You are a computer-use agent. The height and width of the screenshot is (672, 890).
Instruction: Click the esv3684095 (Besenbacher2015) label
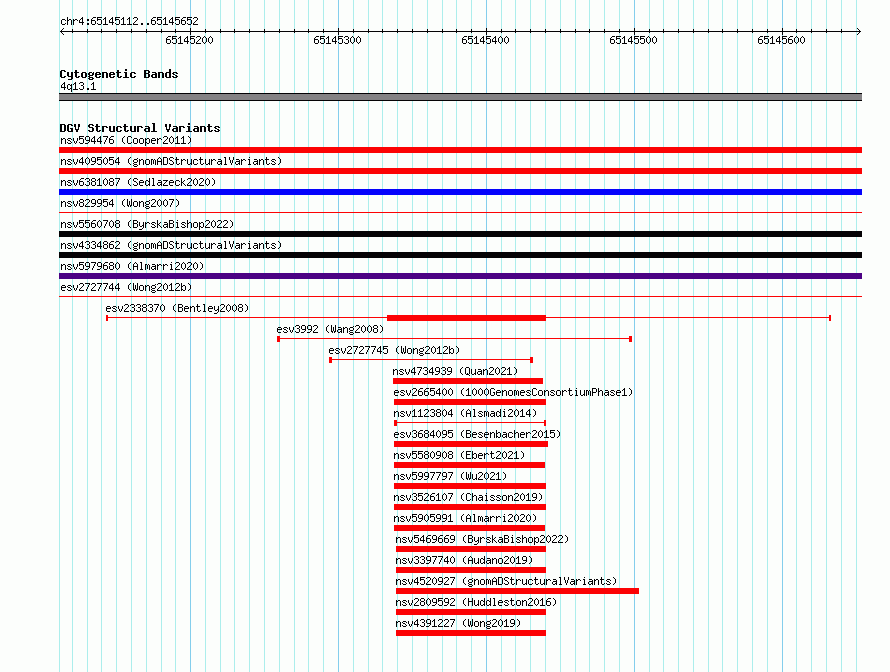(x=477, y=434)
